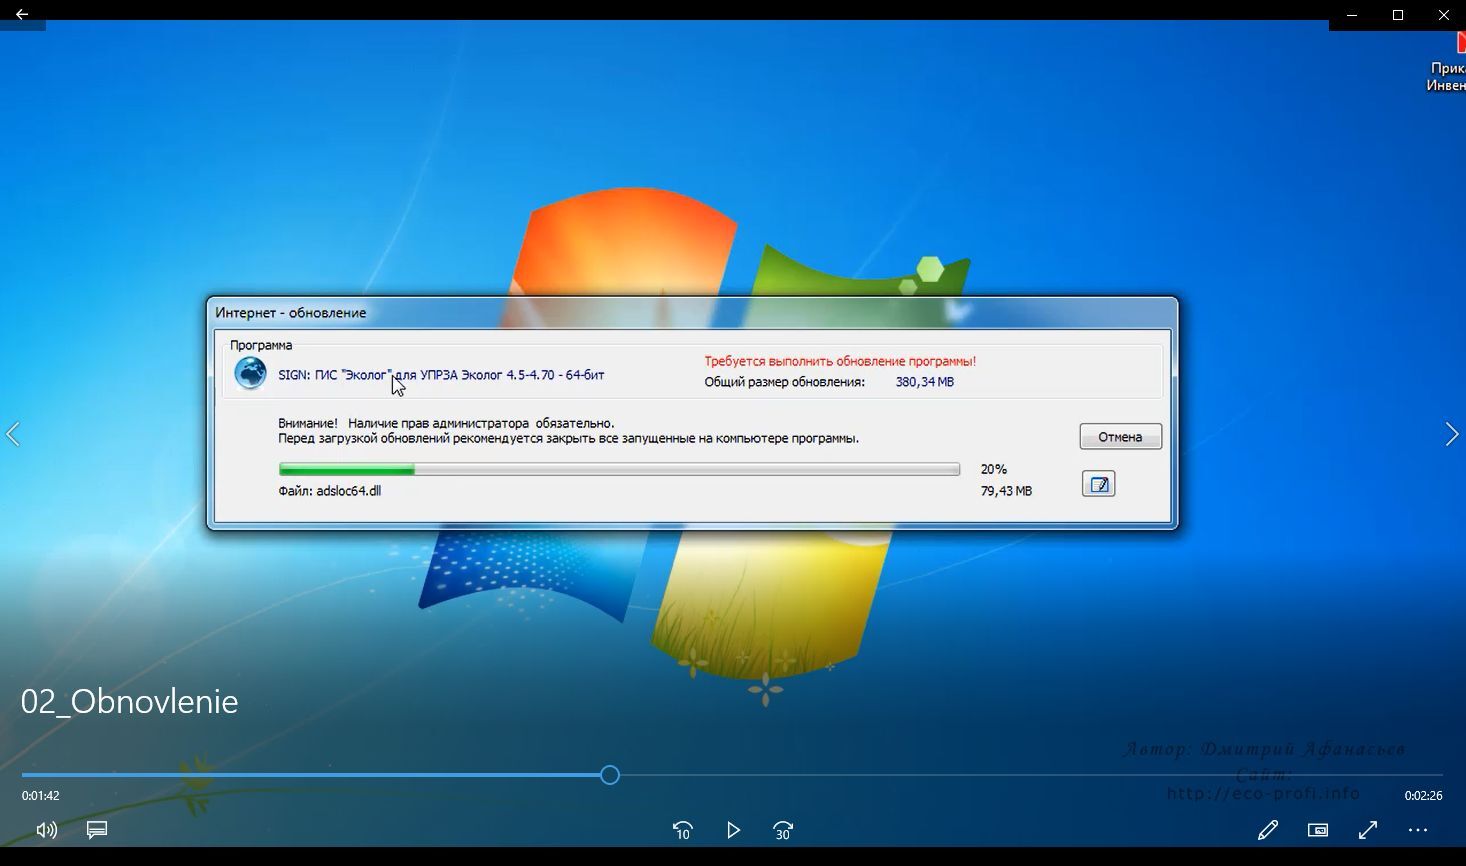Open the volume control

46,830
